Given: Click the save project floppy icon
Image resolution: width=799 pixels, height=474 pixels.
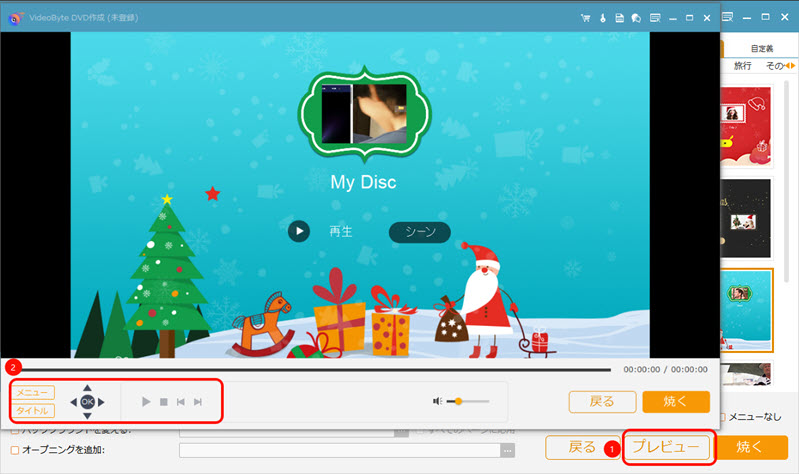Looking at the screenshot, I should coord(619,18).
